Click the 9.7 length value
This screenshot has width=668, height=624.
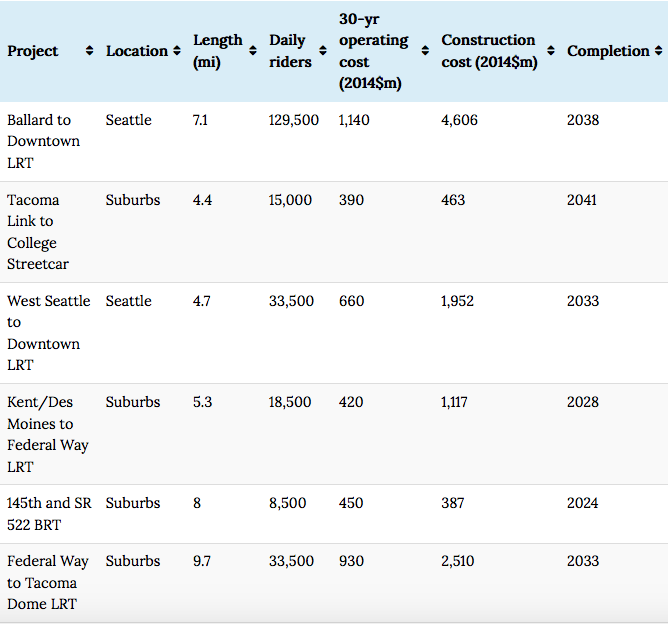coord(202,561)
